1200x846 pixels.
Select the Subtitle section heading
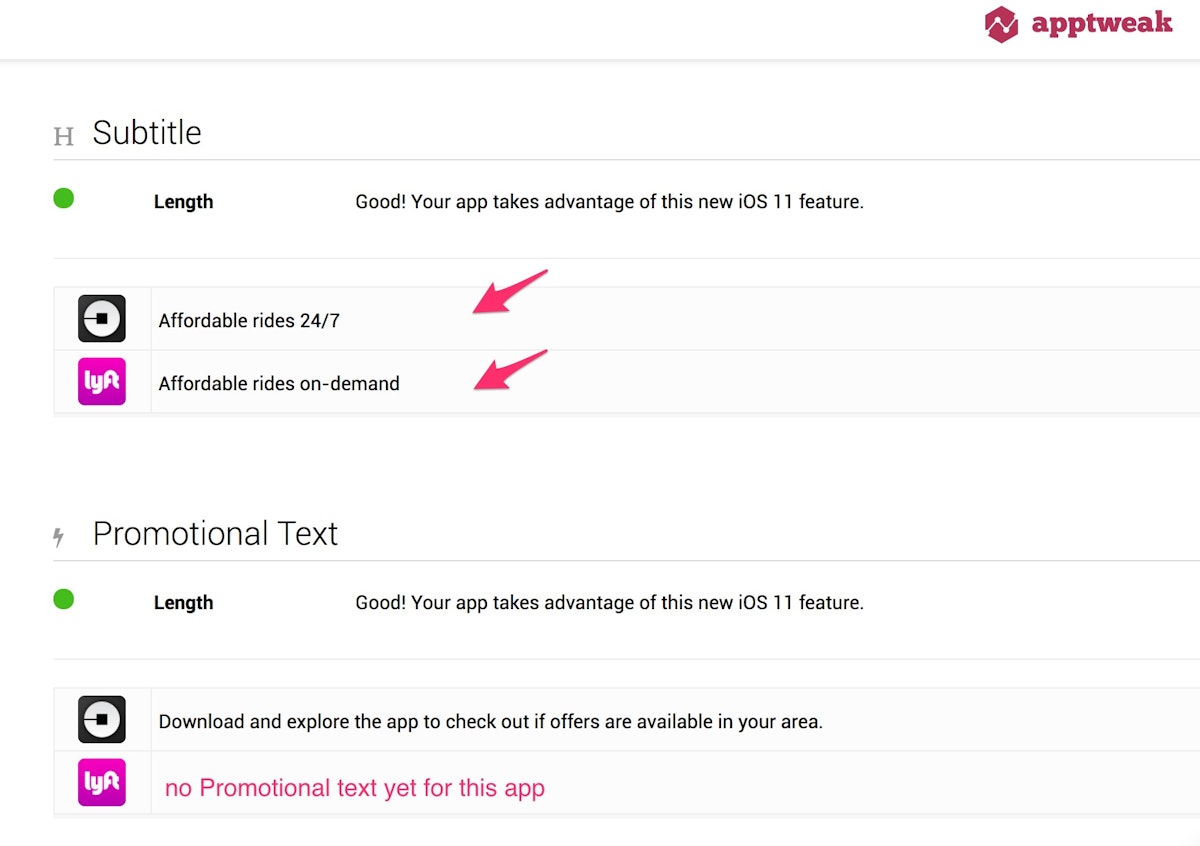pyautogui.click(x=147, y=133)
